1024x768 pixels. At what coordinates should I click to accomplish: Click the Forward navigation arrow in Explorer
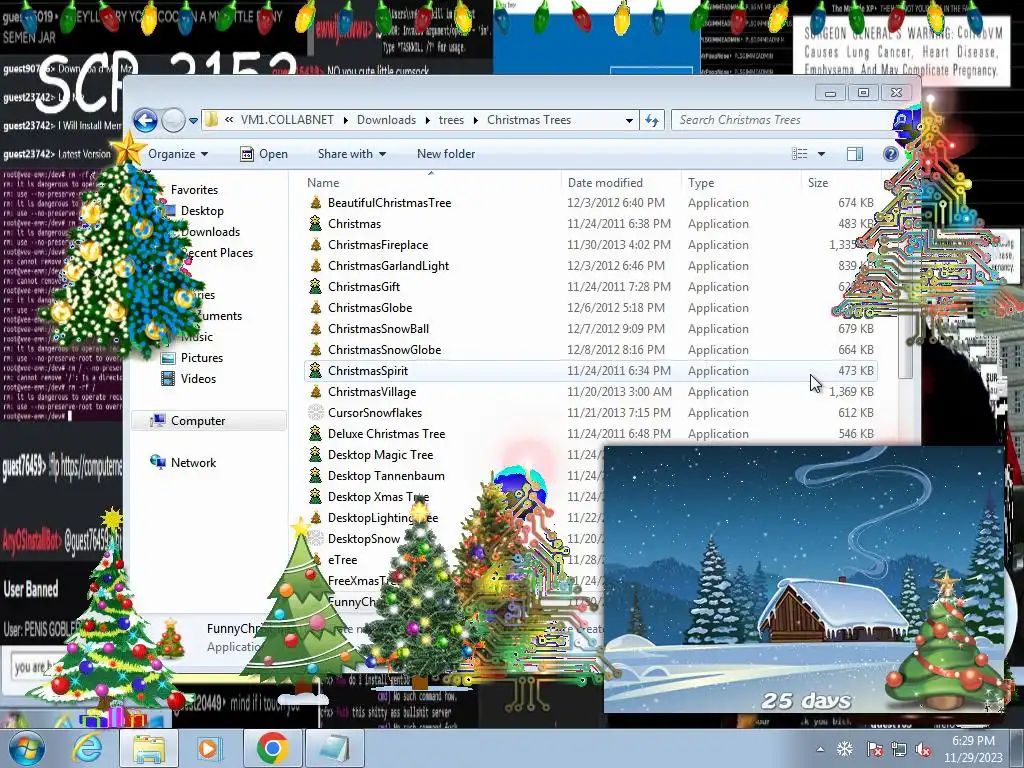173,120
